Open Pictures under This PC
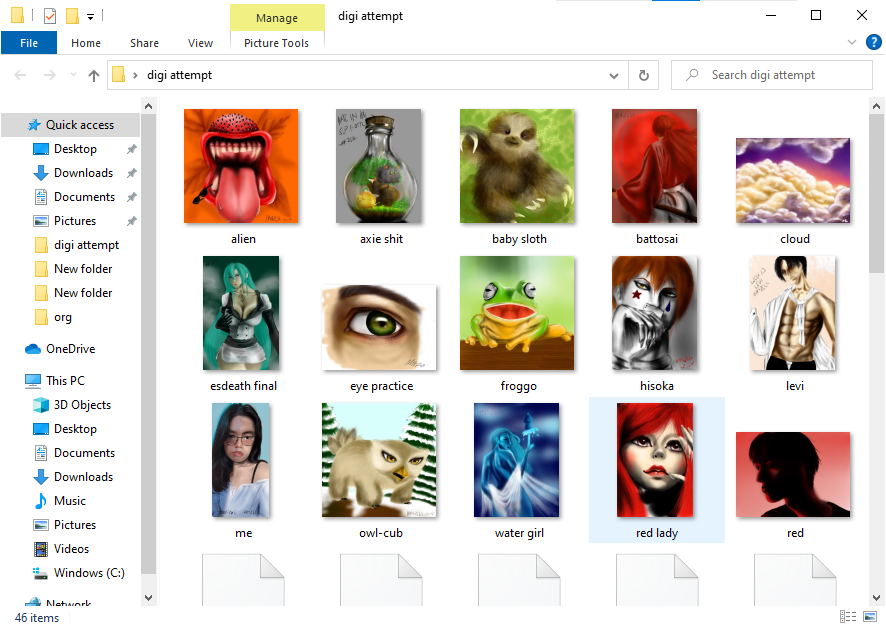The image size is (886, 630). (75, 525)
